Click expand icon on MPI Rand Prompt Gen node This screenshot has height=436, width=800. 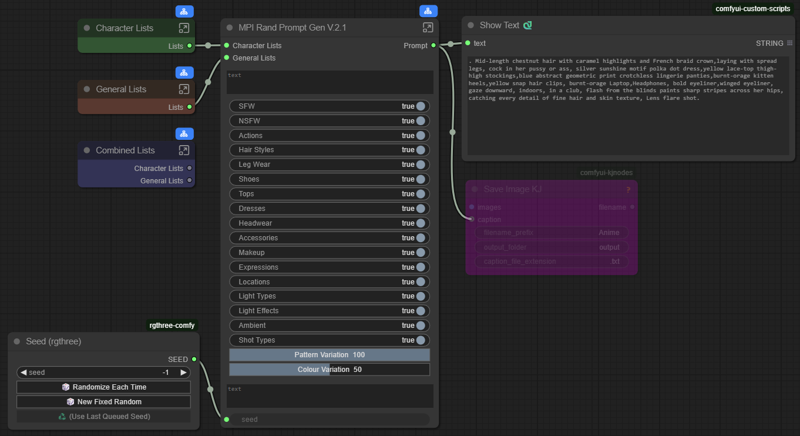pos(428,28)
